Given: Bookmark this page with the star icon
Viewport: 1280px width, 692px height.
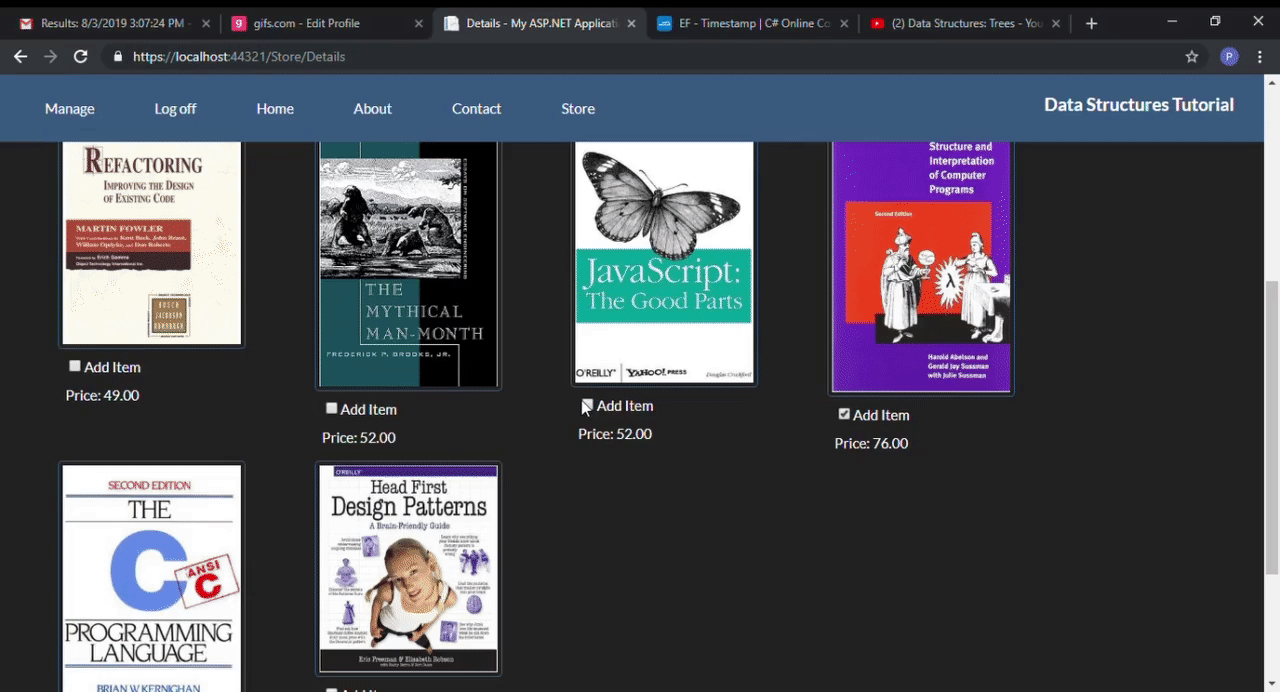Looking at the screenshot, I should tap(1192, 57).
